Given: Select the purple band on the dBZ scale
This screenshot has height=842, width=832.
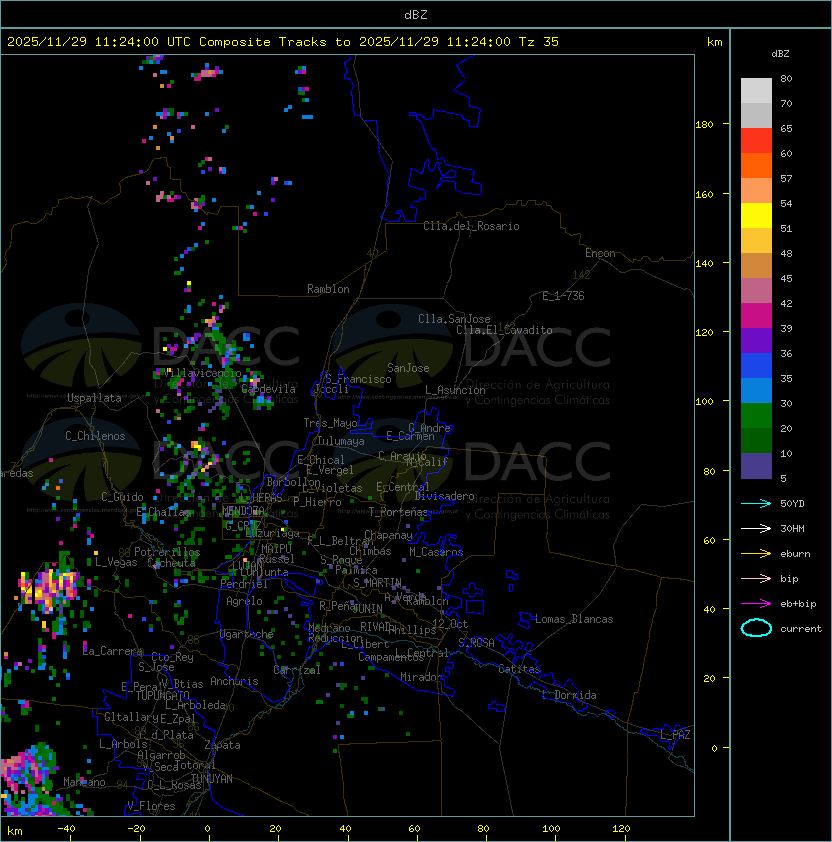Looking at the screenshot, I should click(756, 340).
